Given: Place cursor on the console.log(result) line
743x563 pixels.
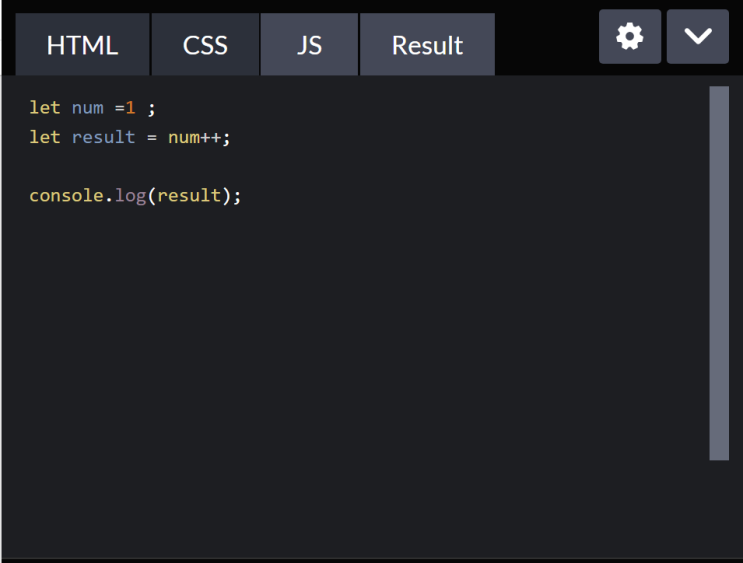Looking at the screenshot, I should pos(135,196).
